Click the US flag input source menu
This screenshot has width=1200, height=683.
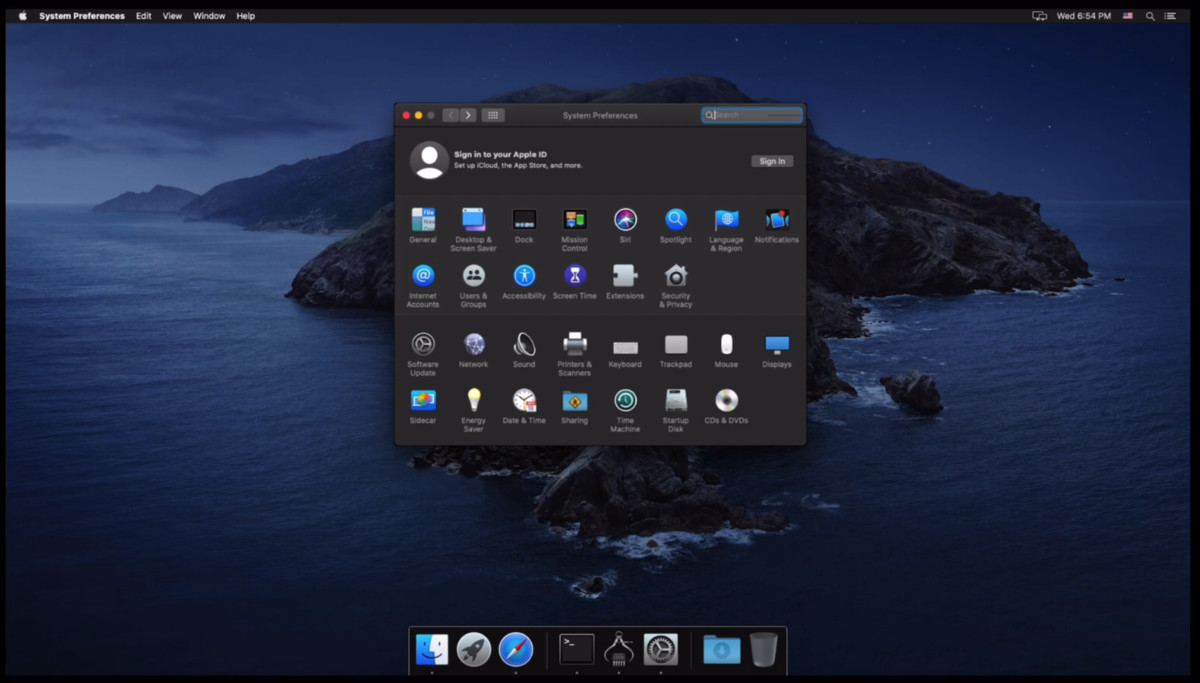pyautogui.click(x=1128, y=16)
